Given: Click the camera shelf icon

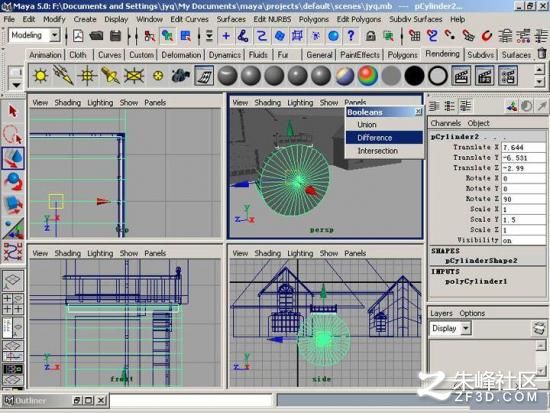Looking at the screenshot, I should coord(181,75).
